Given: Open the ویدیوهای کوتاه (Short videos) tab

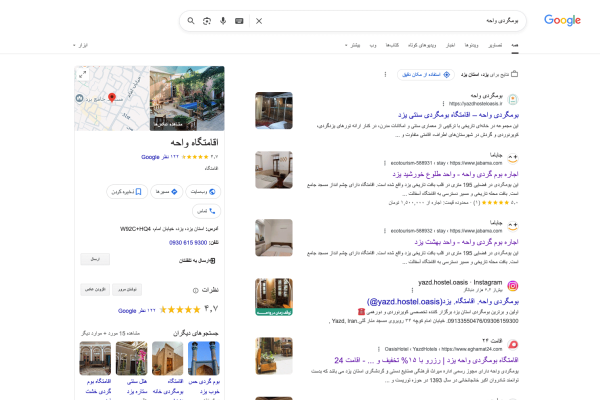Looking at the screenshot, I should pos(422,45).
